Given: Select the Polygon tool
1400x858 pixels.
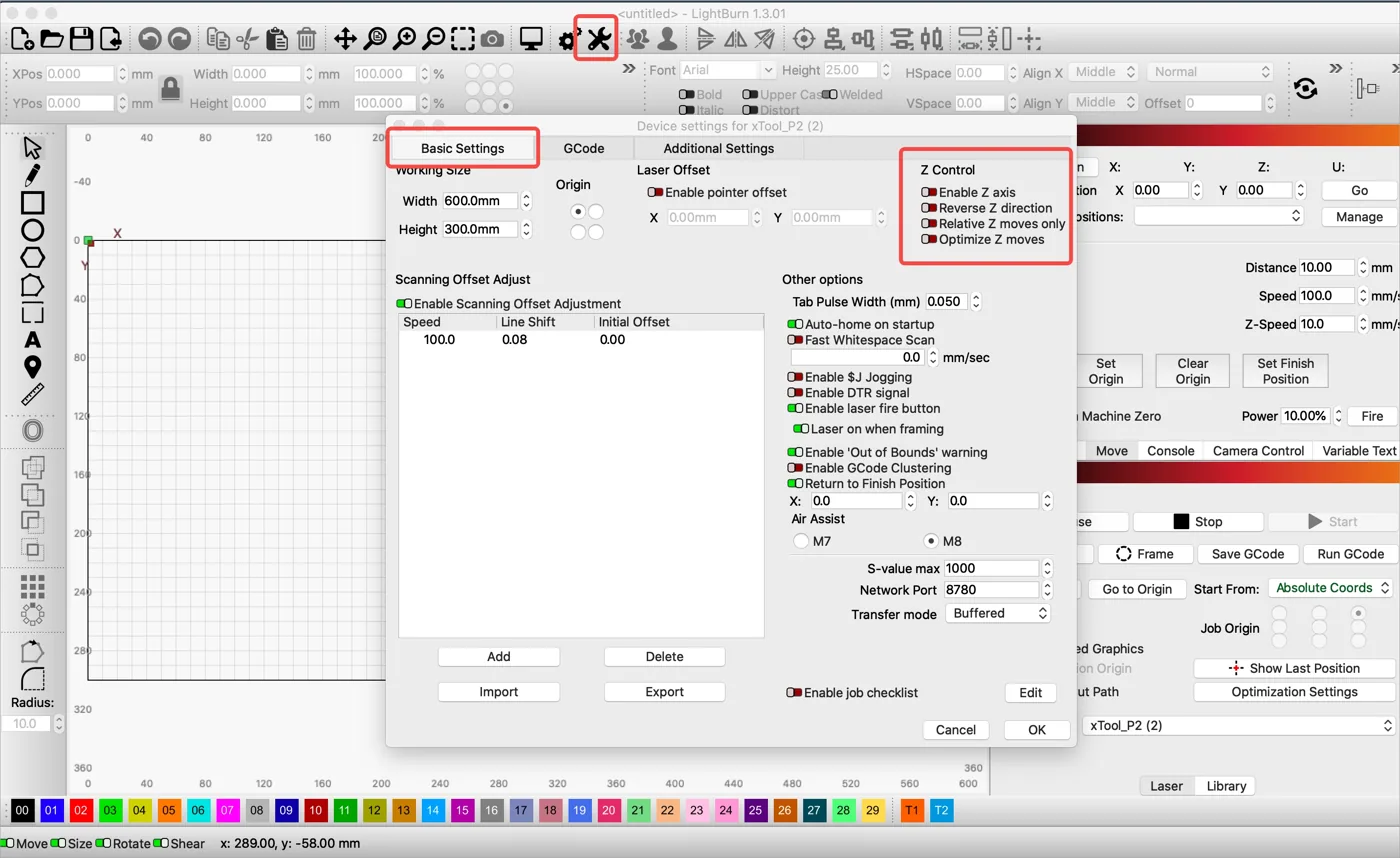Looking at the screenshot, I should [x=33, y=258].
